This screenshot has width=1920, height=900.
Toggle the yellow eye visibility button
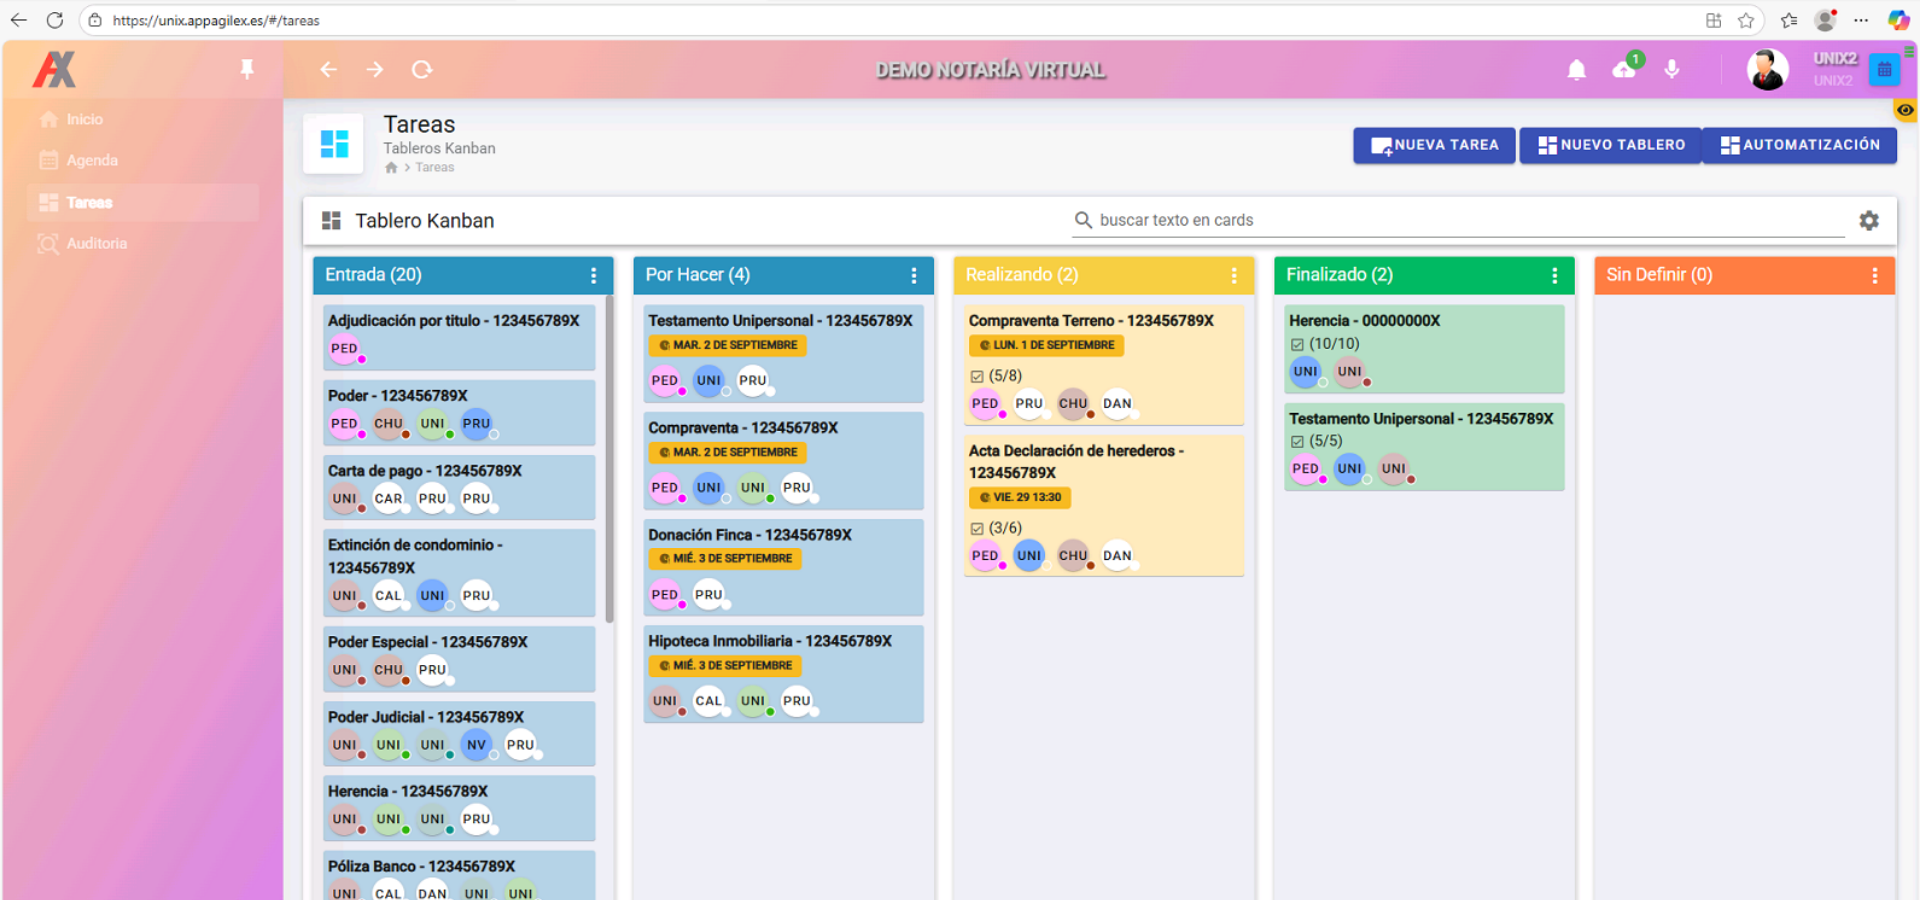[x=1905, y=111]
